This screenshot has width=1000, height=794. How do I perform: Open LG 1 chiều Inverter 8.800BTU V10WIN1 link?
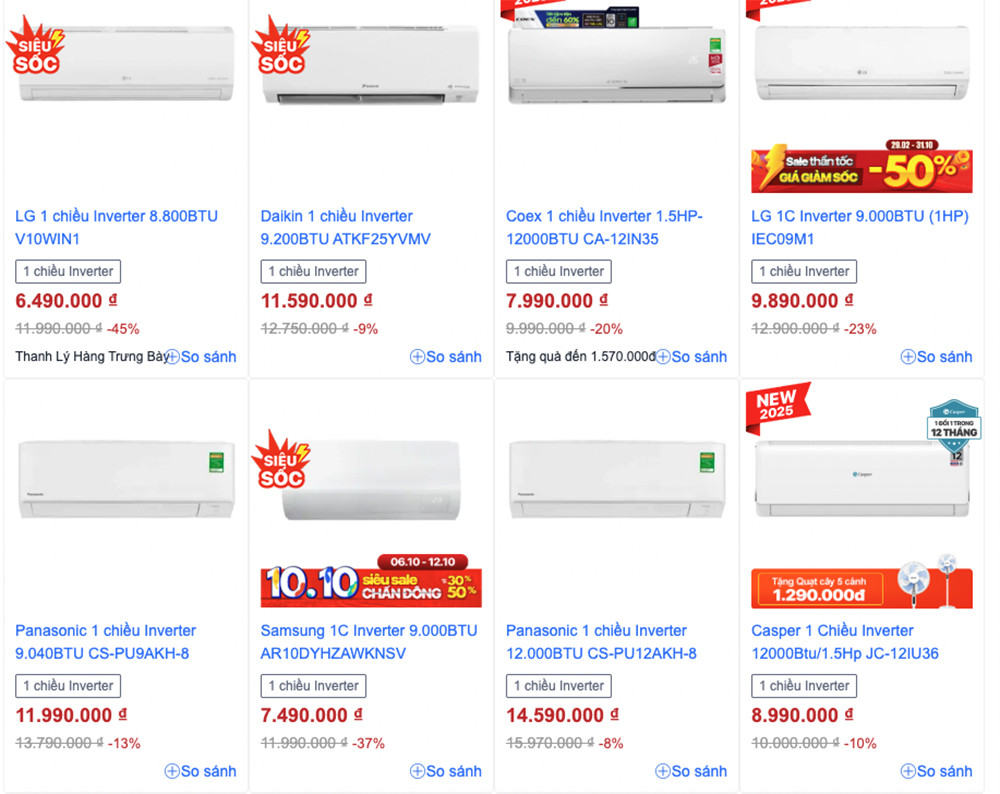117,228
